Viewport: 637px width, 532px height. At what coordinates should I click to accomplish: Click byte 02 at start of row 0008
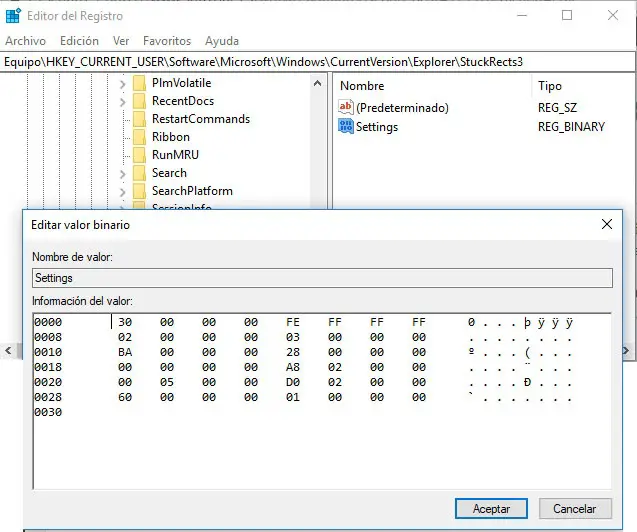coord(125,337)
